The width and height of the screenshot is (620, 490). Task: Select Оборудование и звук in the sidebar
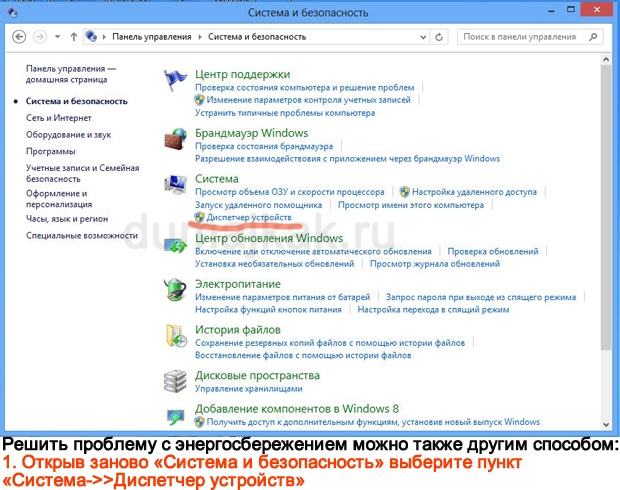click(68, 134)
